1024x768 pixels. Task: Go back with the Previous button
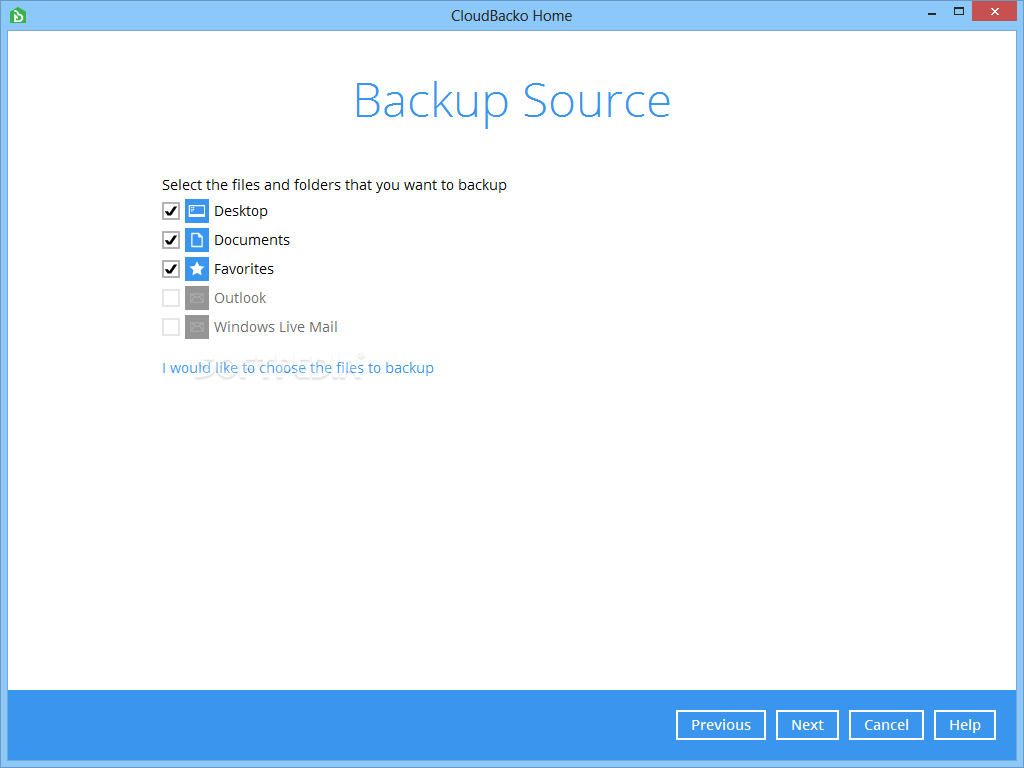point(721,725)
